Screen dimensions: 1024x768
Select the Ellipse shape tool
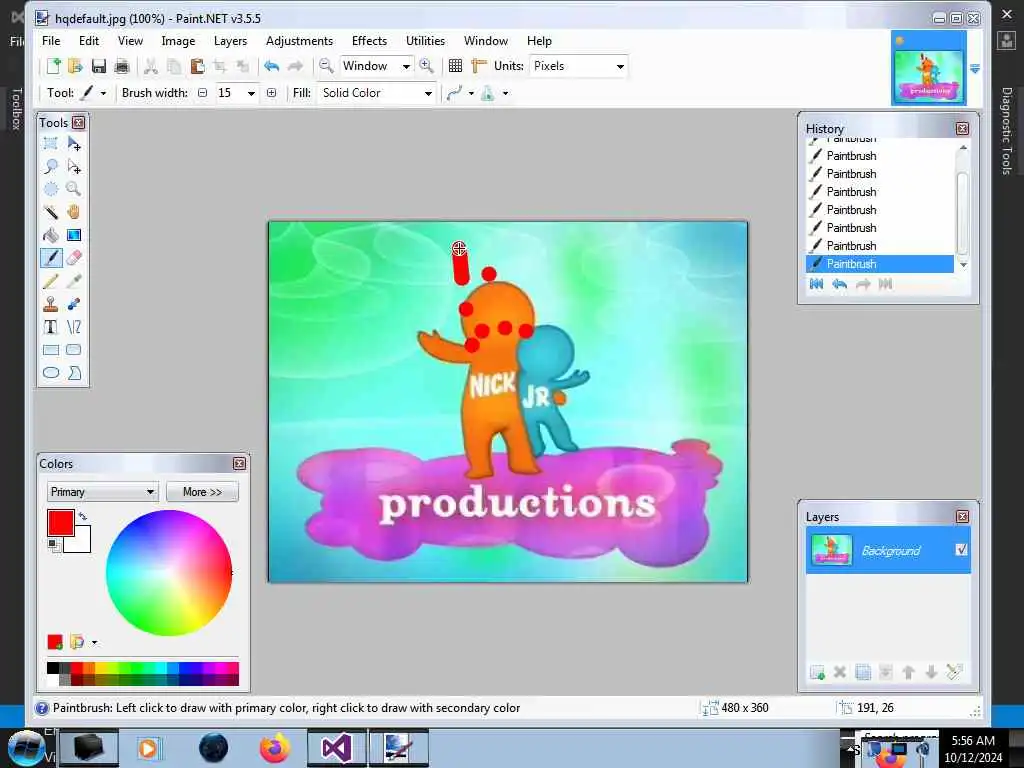50,373
